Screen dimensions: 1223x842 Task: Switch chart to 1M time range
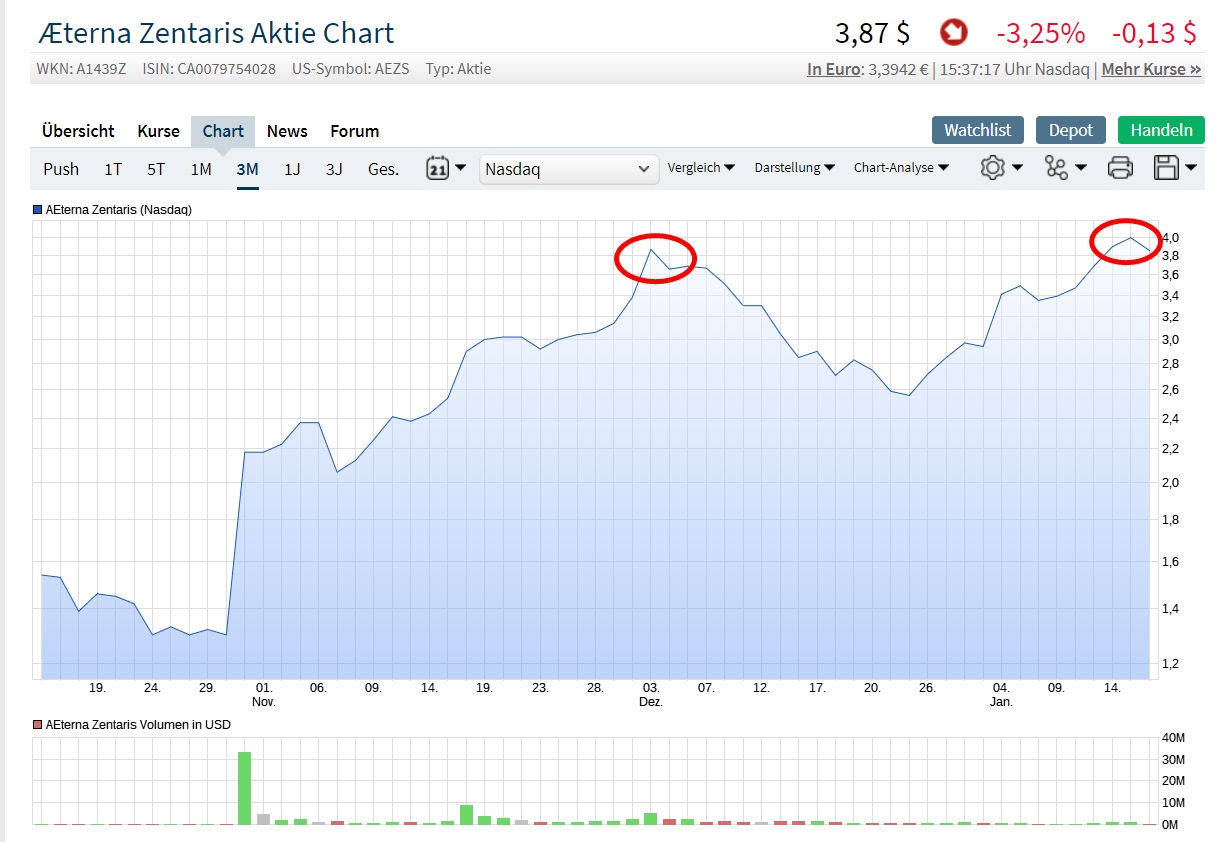click(201, 169)
